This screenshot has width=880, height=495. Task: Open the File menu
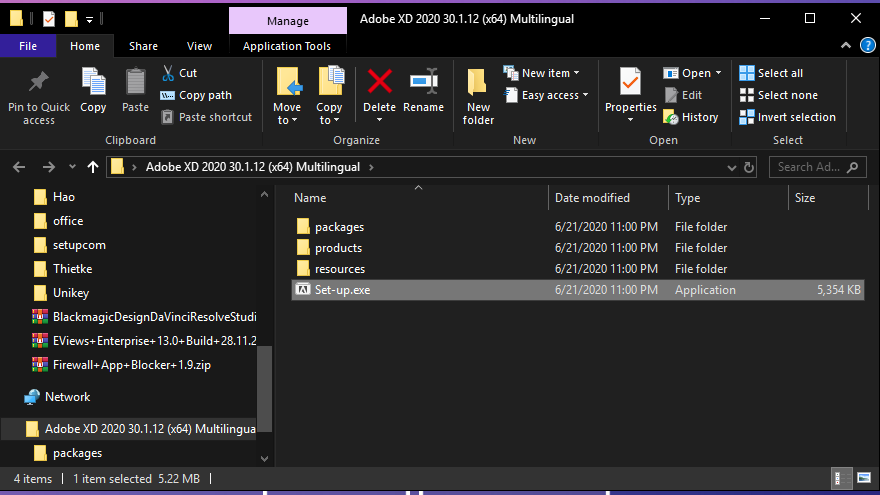pyautogui.click(x=28, y=46)
